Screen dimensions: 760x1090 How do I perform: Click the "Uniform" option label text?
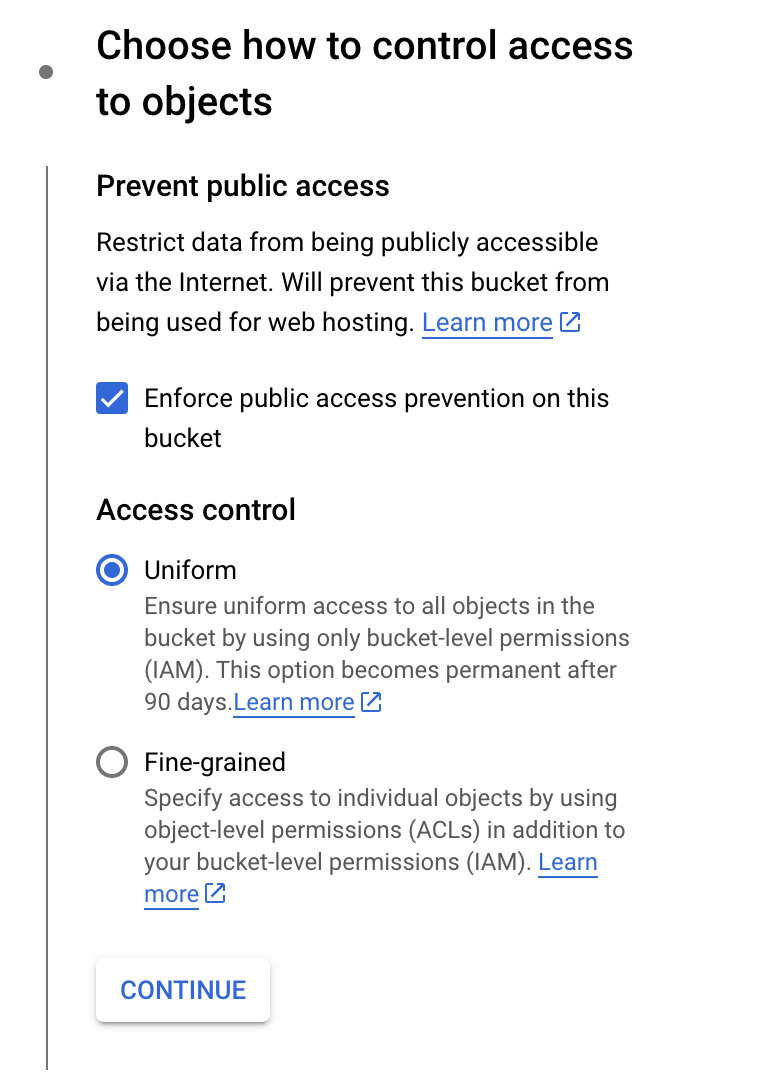coord(190,571)
